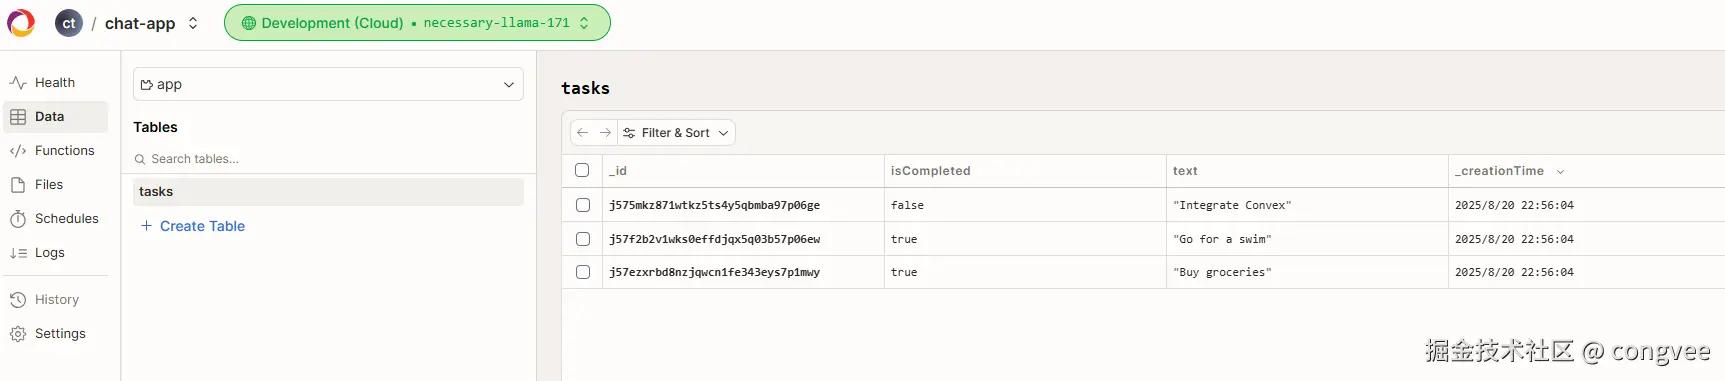Click the Schedules clock icon
This screenshot has height=381, width=1725.
(18, 219)
